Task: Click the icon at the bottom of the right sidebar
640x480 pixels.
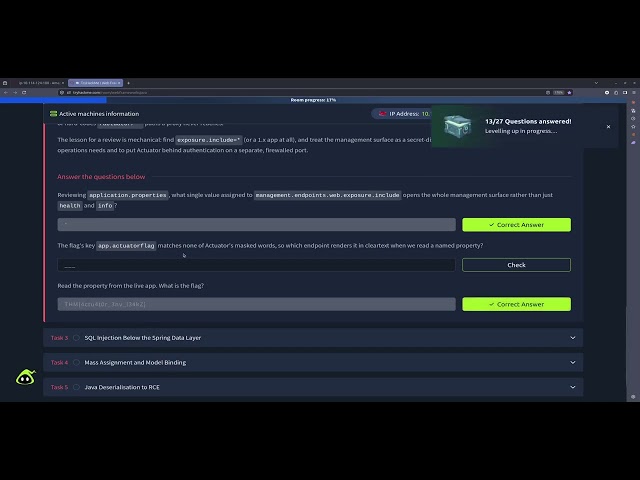Action: pos(633,397)
